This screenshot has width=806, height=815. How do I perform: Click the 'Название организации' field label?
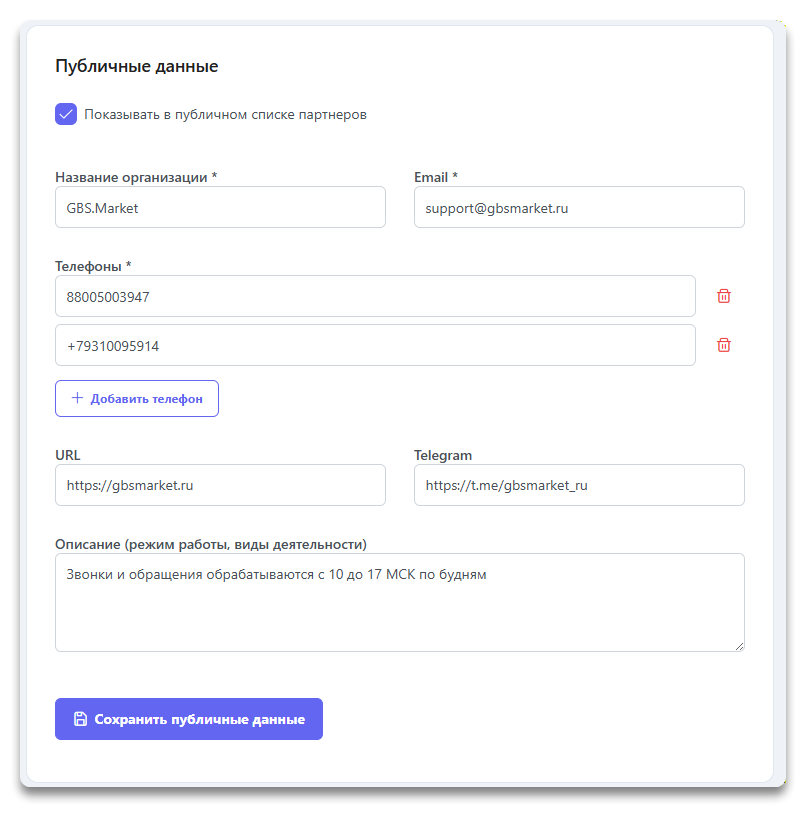(x=135, y=177)
